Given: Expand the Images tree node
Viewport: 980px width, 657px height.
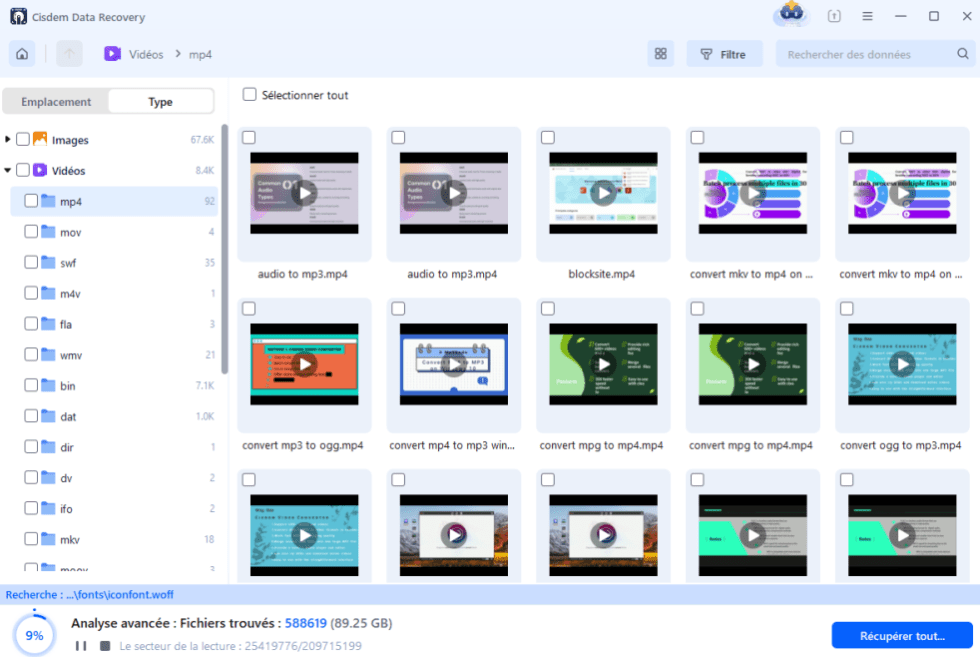Looking at the screenshot, I should tap(8, 140).
